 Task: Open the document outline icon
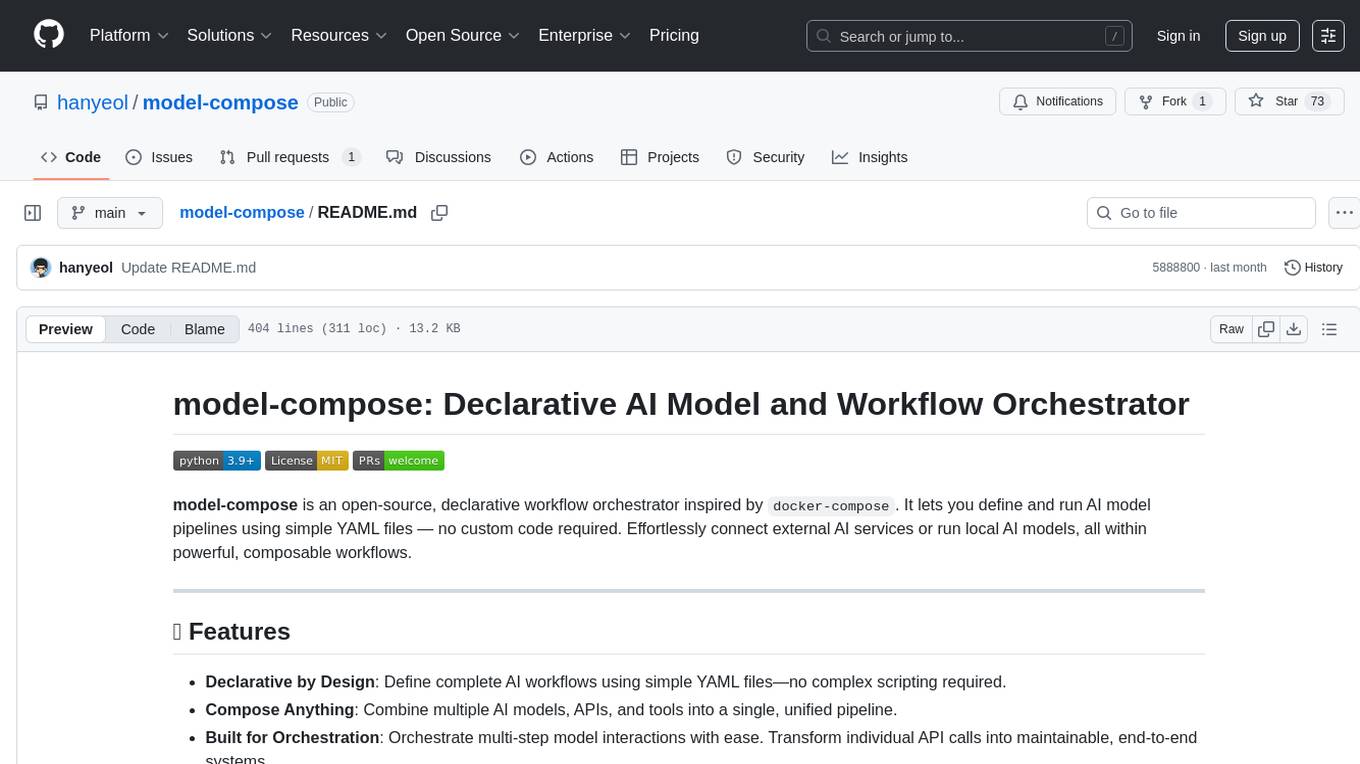pyautogui.click(x=1329, y=329)
